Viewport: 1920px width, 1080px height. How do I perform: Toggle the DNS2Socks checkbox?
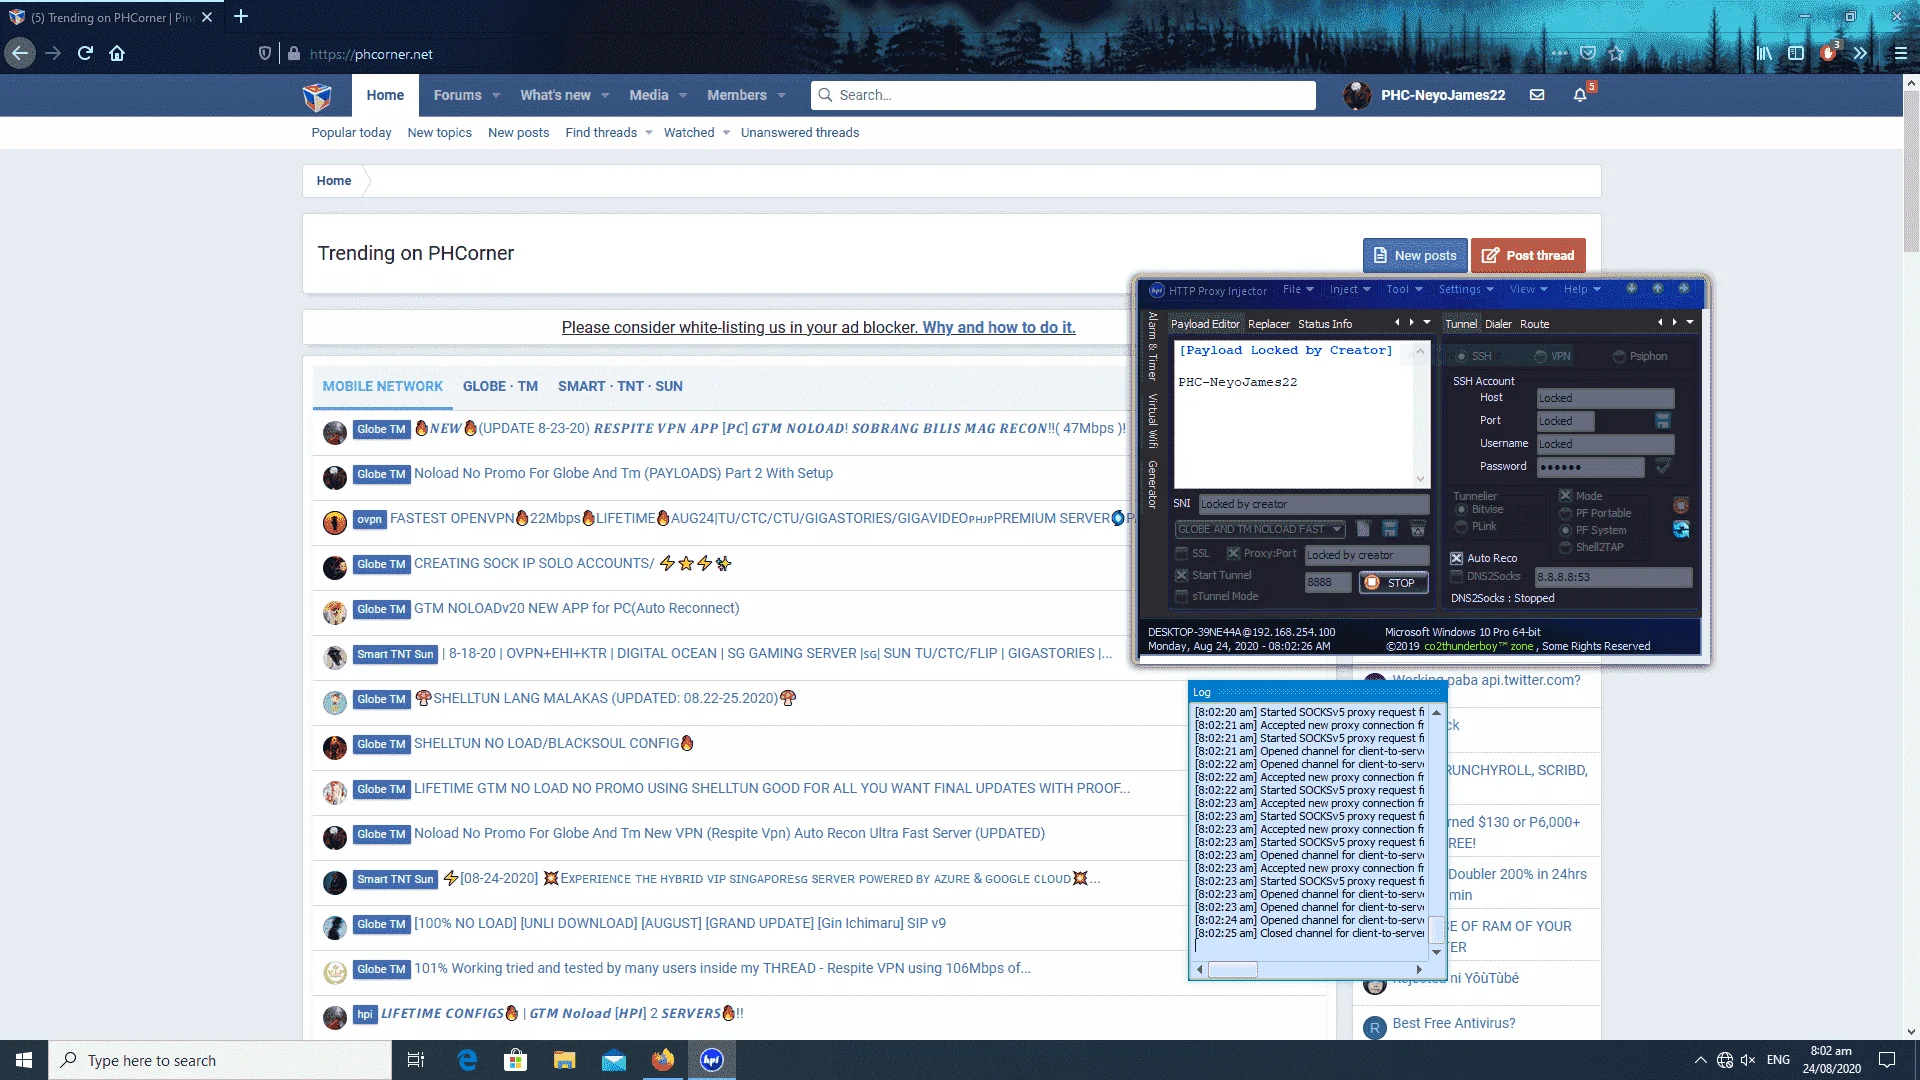(x=1457, y=577)
